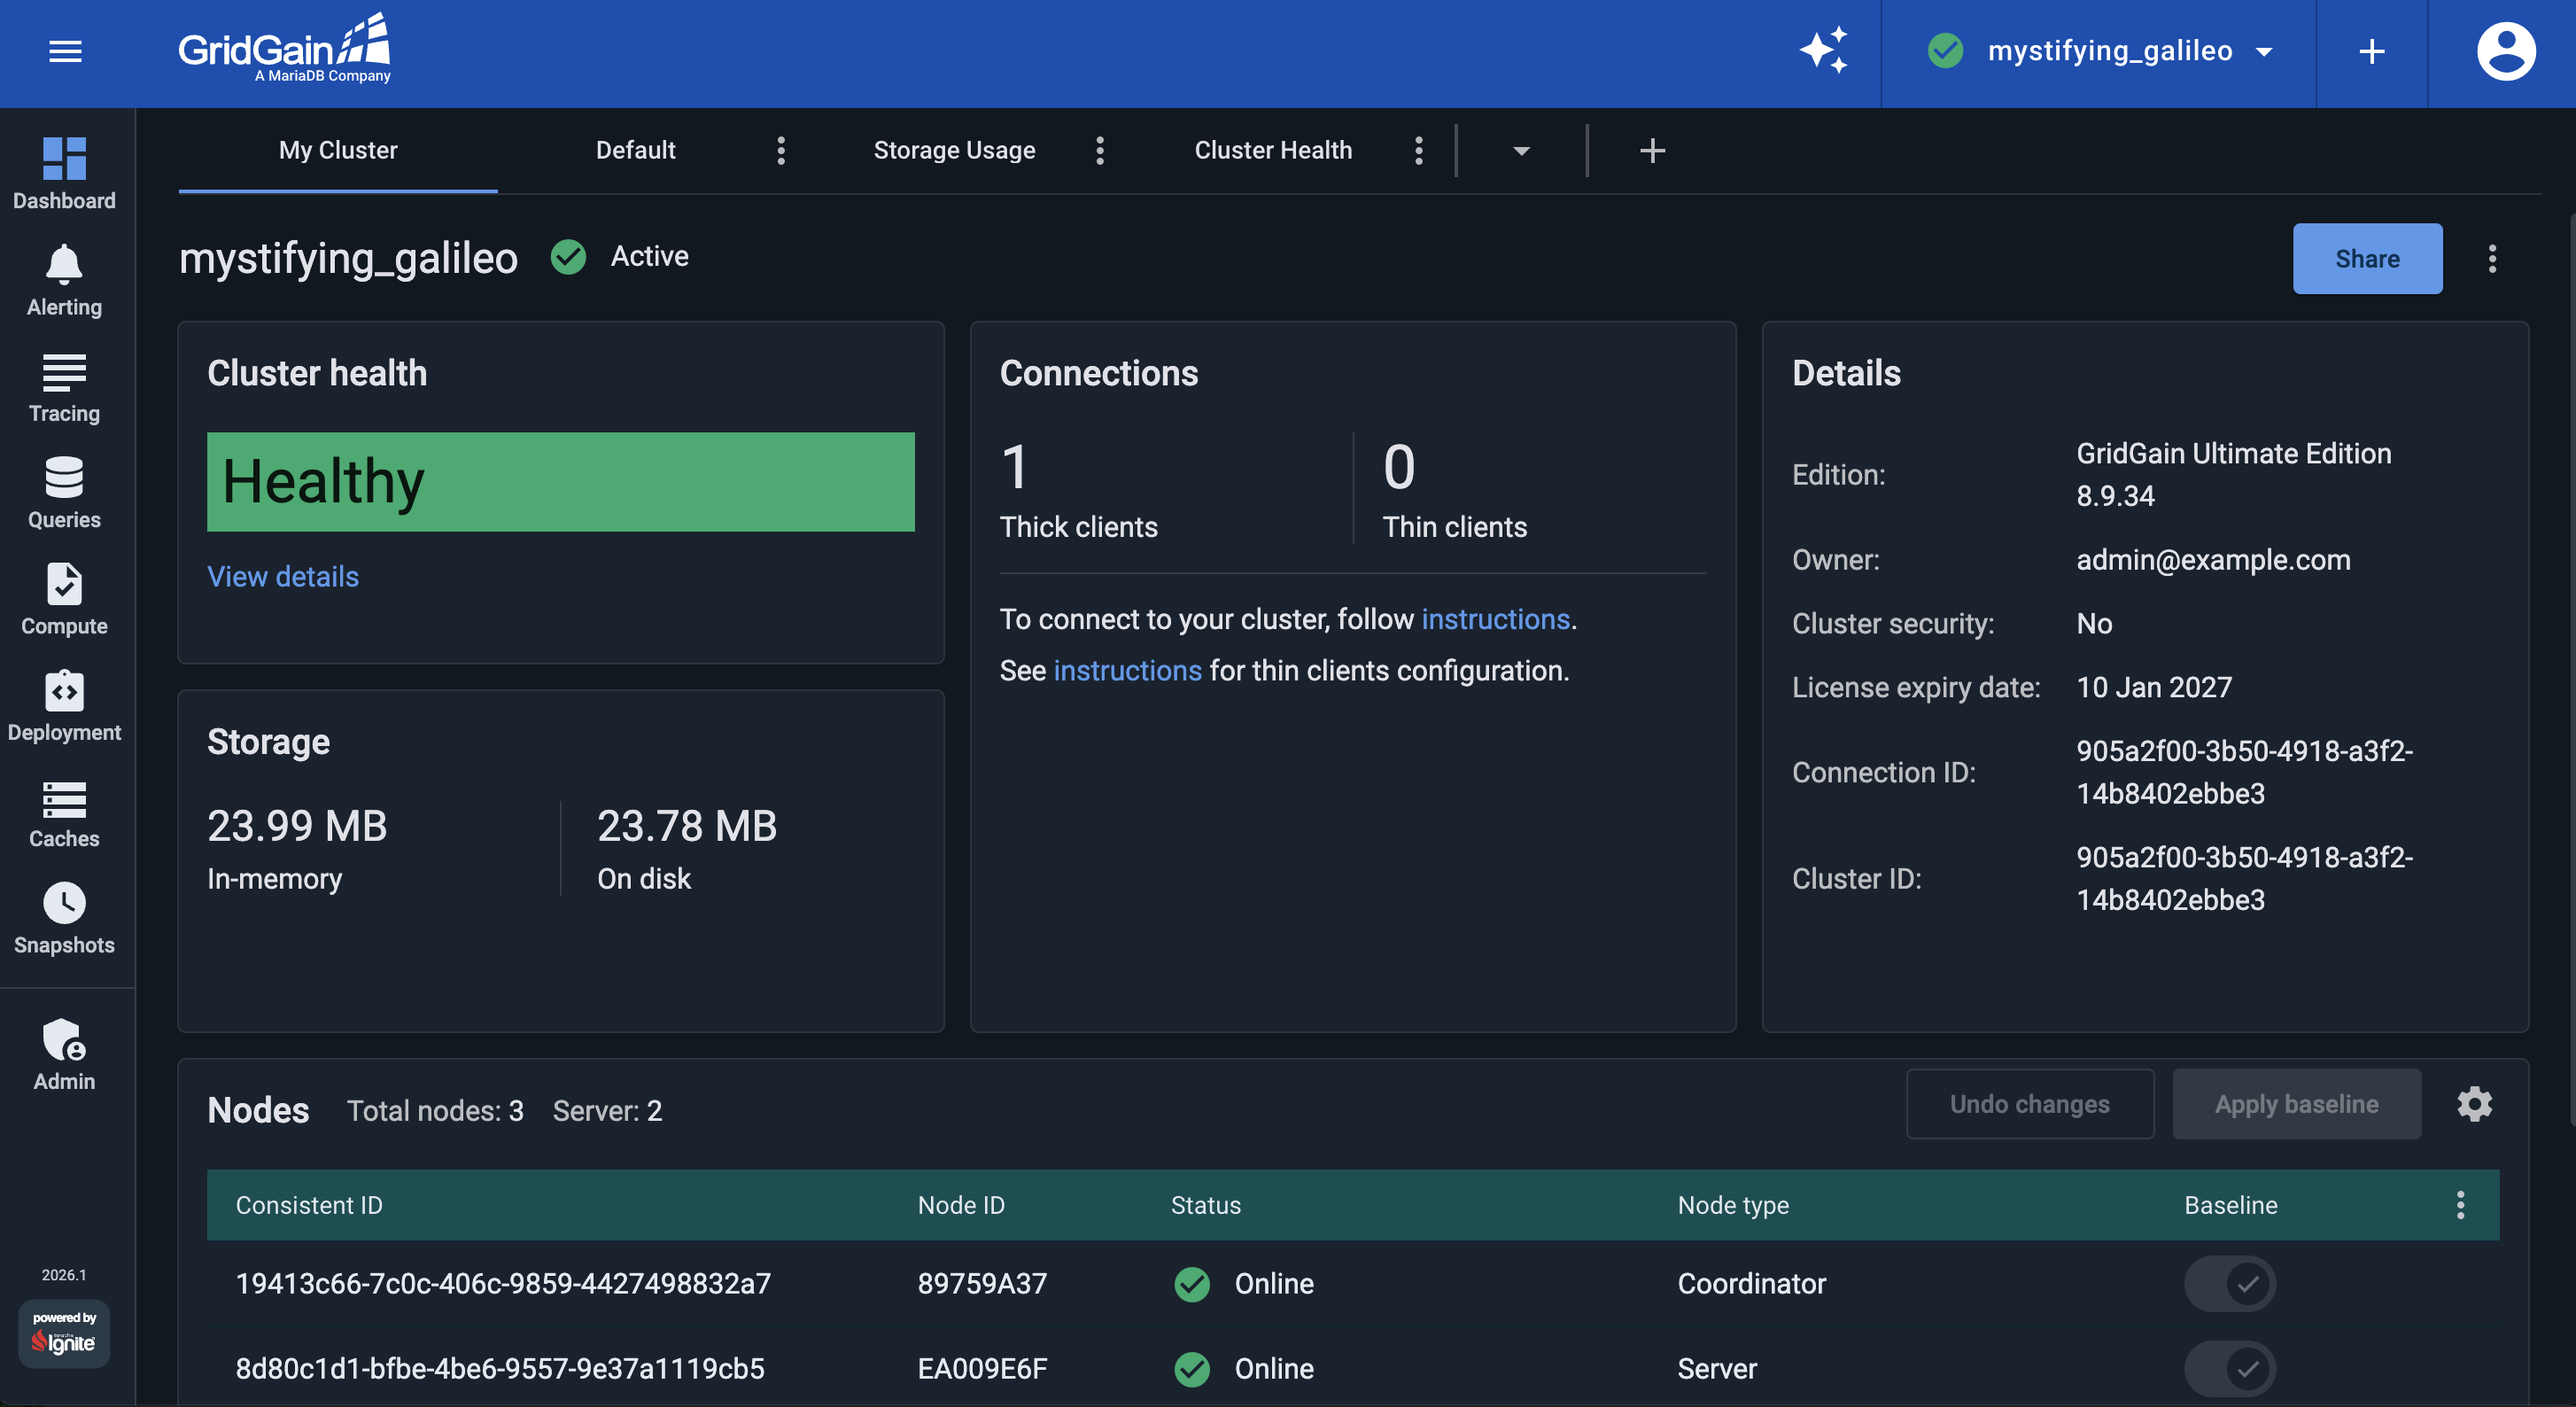The width and height of the screenshot is (2576, 1407).
Task: Switch to Cluster Health tab
Action: pyautogui.click(x=1272, y=150)
